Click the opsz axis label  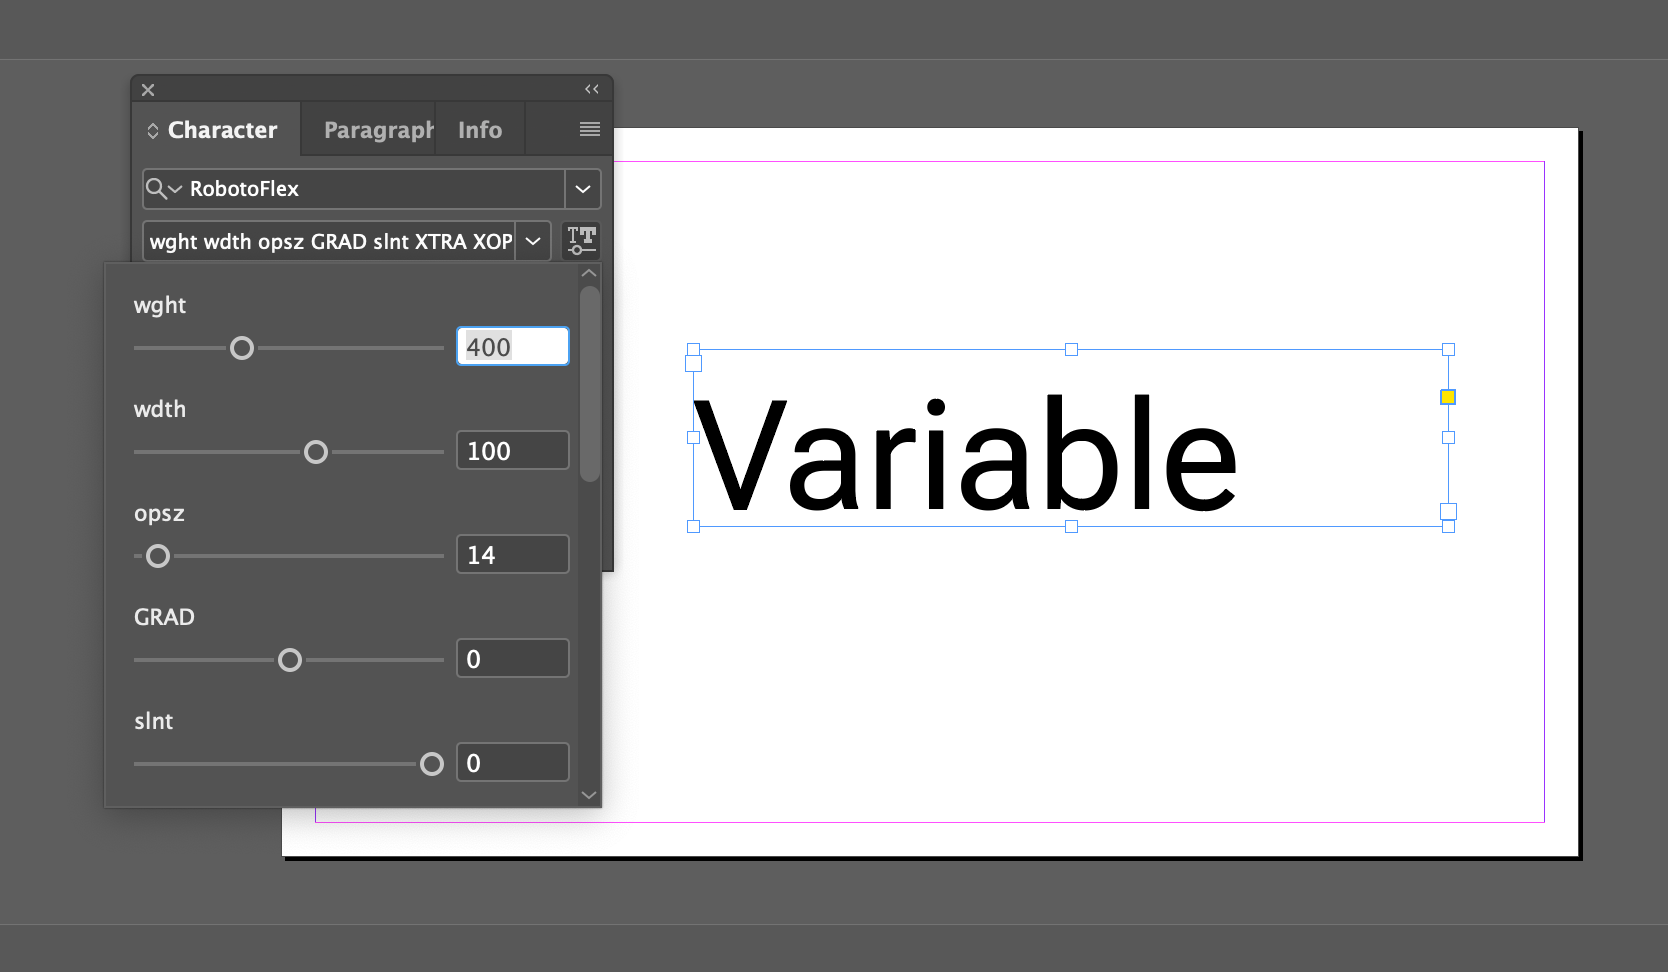(159, 514)
